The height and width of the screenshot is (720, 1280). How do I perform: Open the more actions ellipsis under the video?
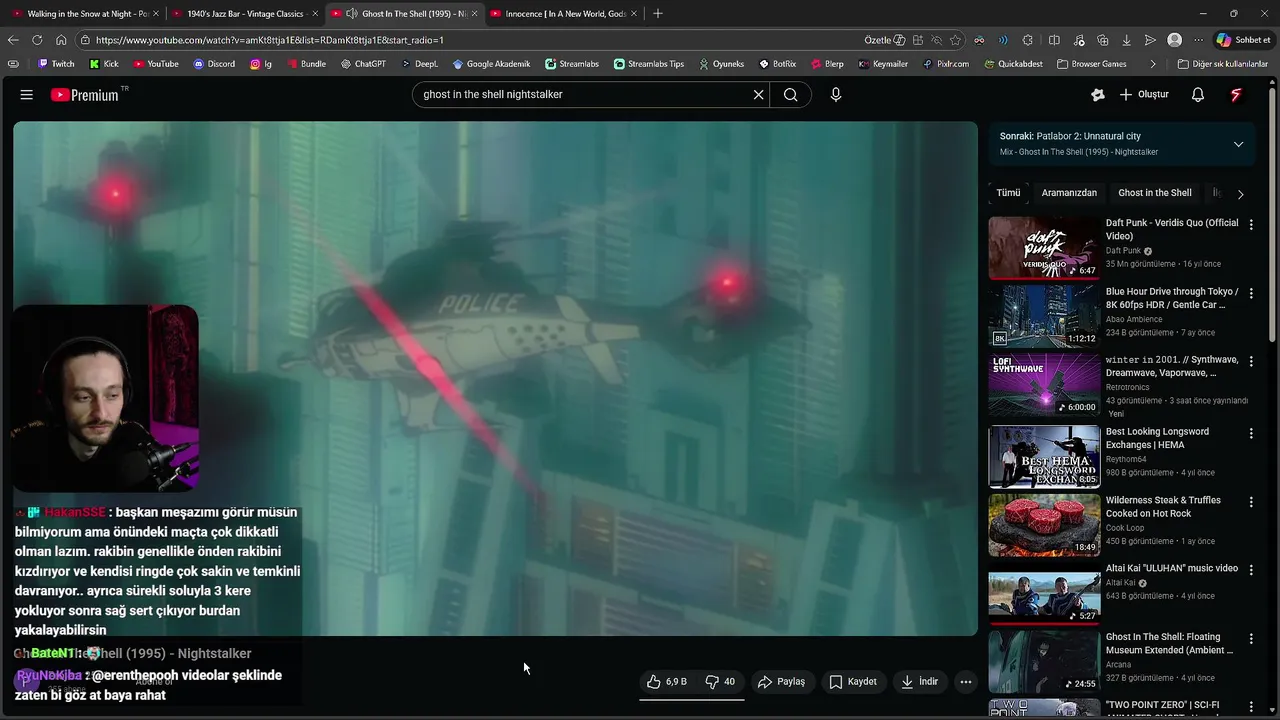[965, 682]
